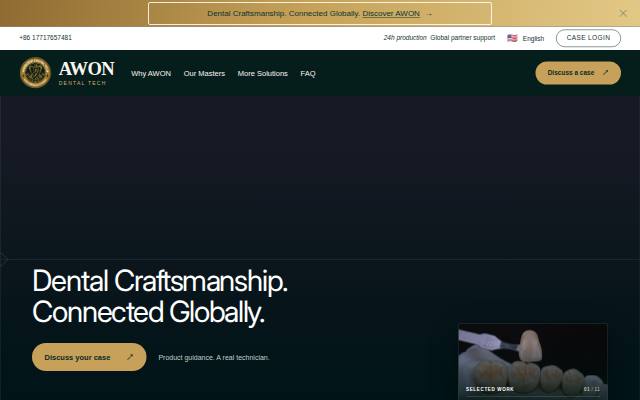Image resolution: width=640 pixels, height=400 pixels.
Task: Open the Why AWON menu item
Action: pos(151,73)
